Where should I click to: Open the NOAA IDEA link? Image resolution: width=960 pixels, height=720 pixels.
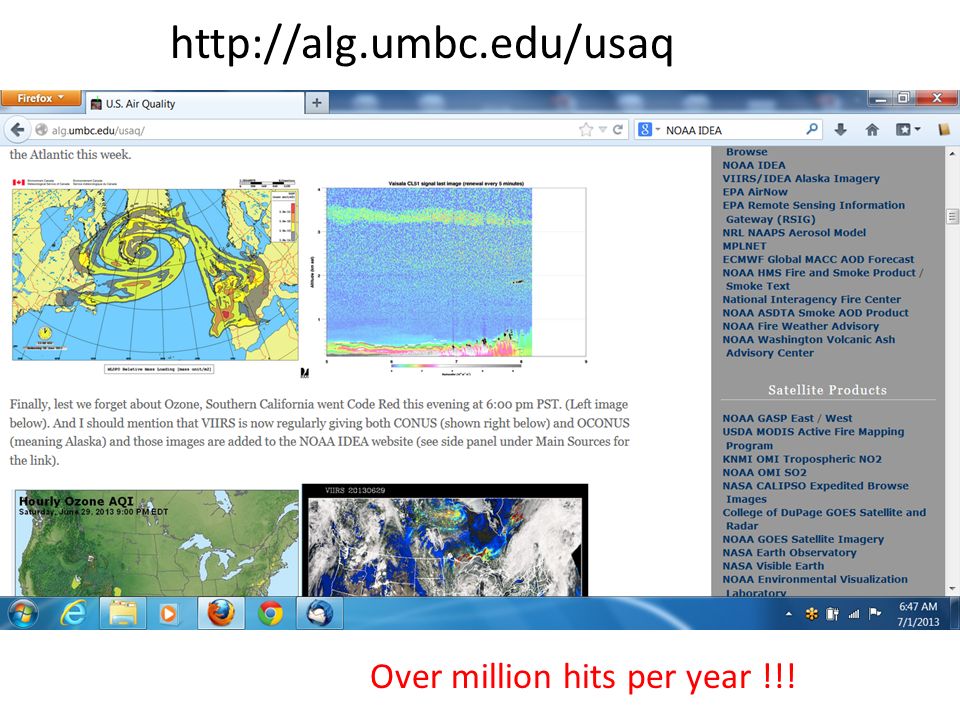[x=754, y=165]
